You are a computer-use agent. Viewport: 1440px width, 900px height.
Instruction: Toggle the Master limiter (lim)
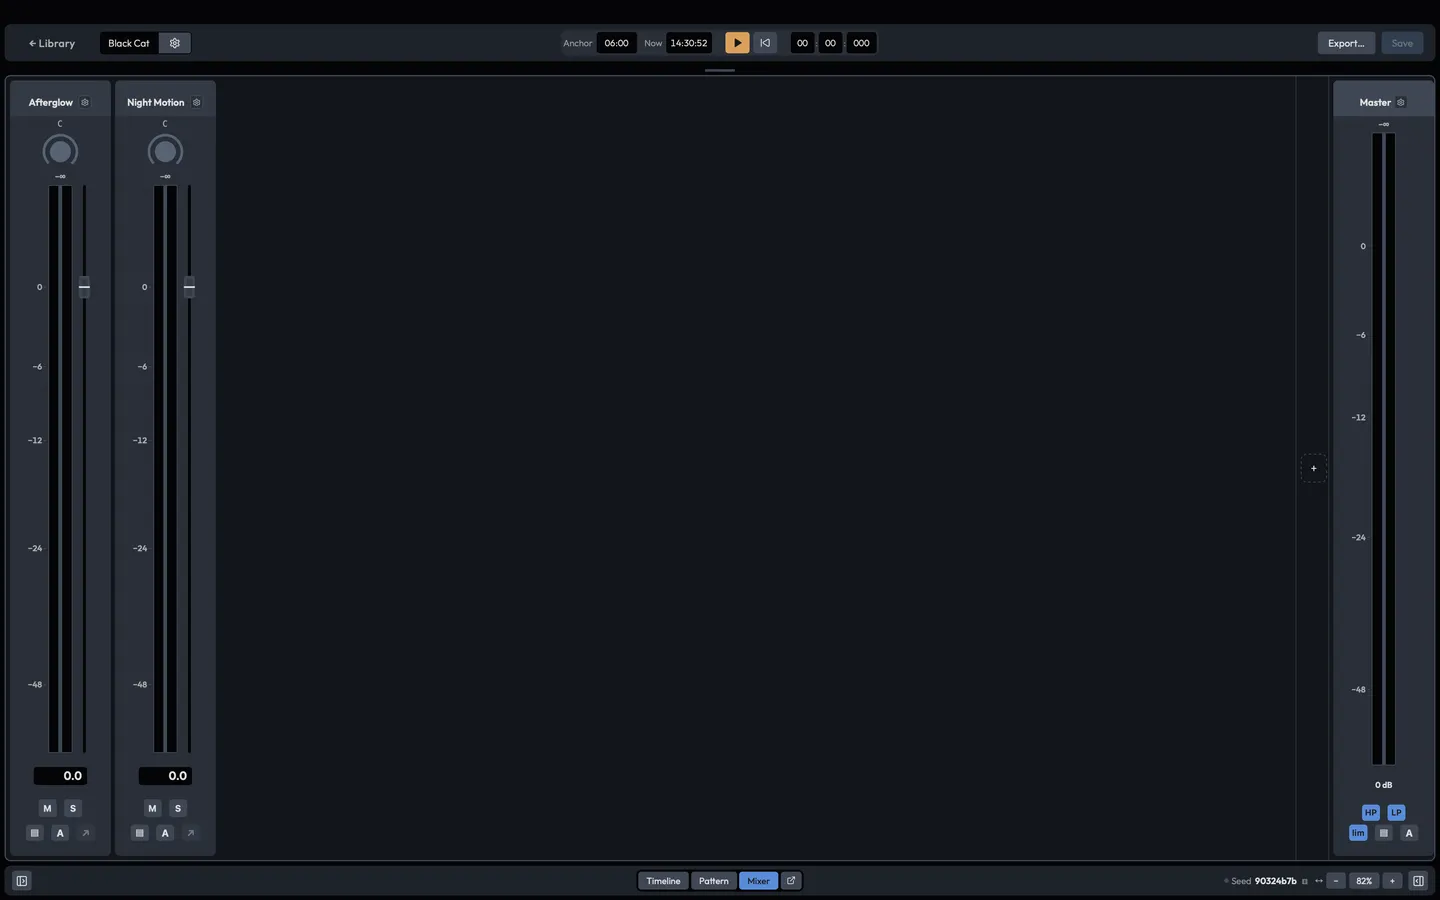[1358, 833]
